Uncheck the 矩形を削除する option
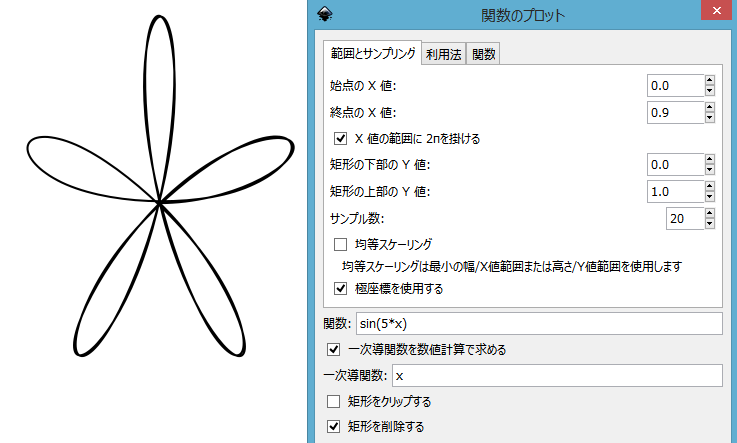The height and width of the screenshot is (443, 737). click(x=334, y=427)
